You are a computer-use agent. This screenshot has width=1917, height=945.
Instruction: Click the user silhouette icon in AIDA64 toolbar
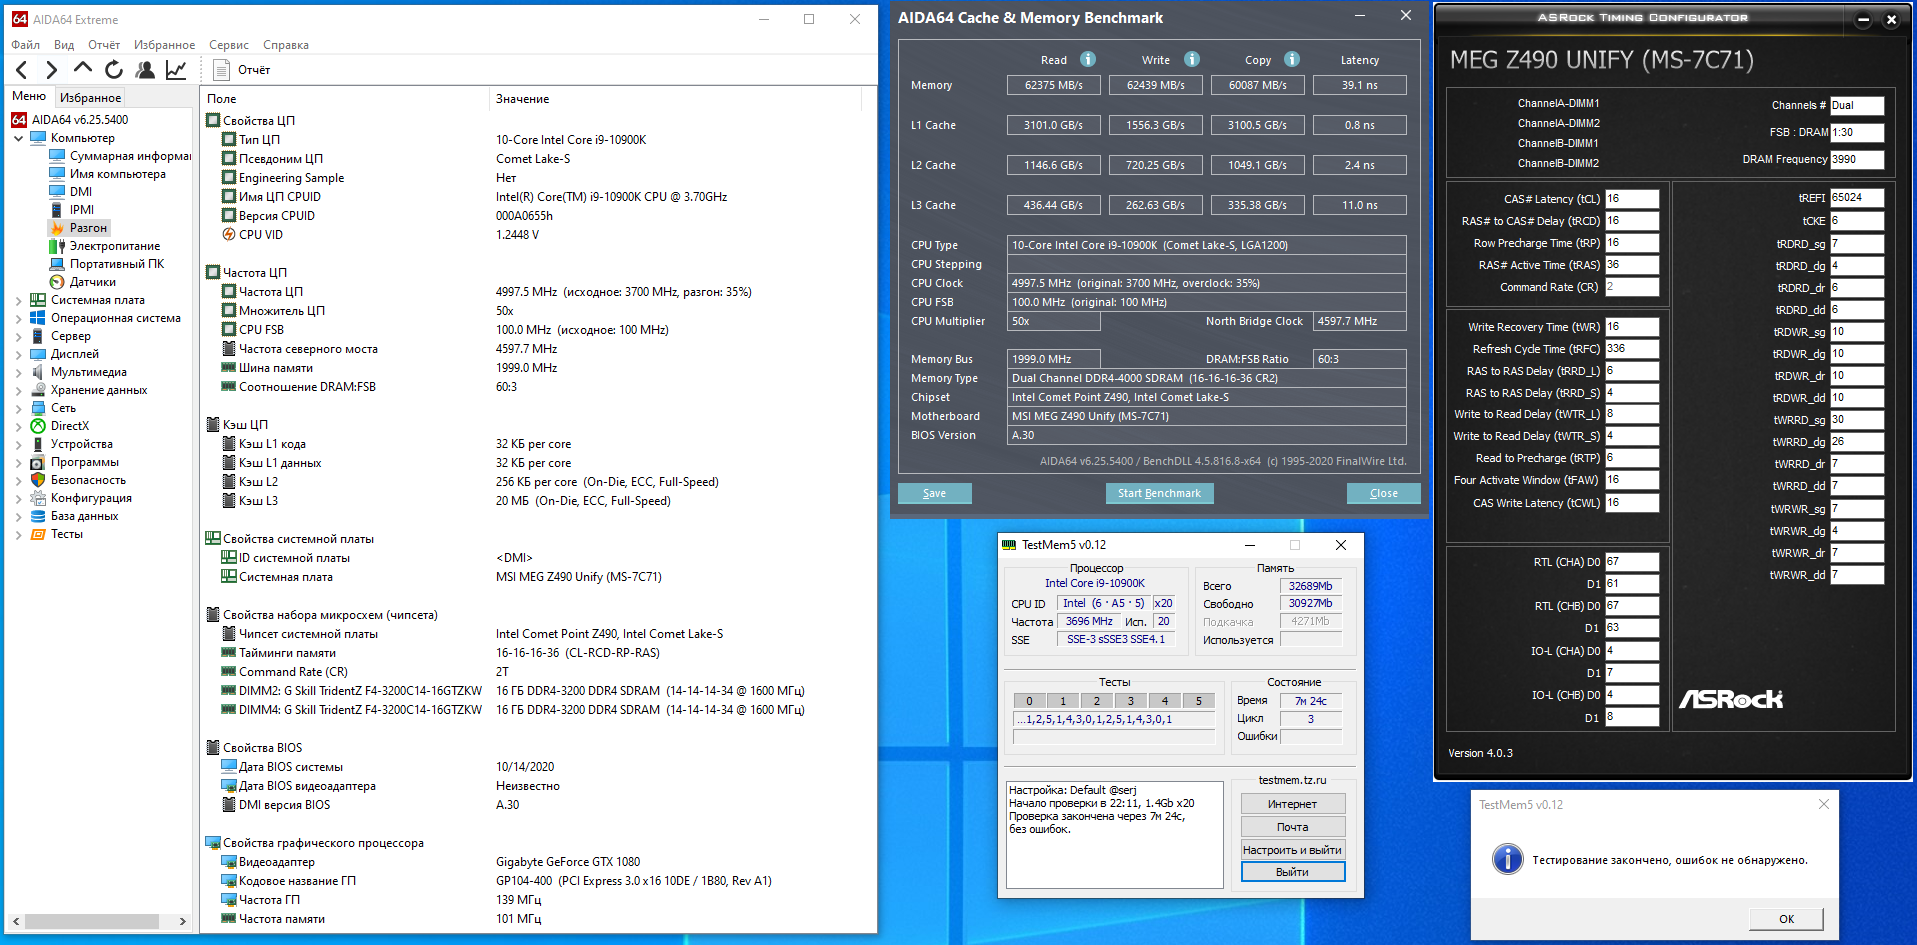[145, 70]
